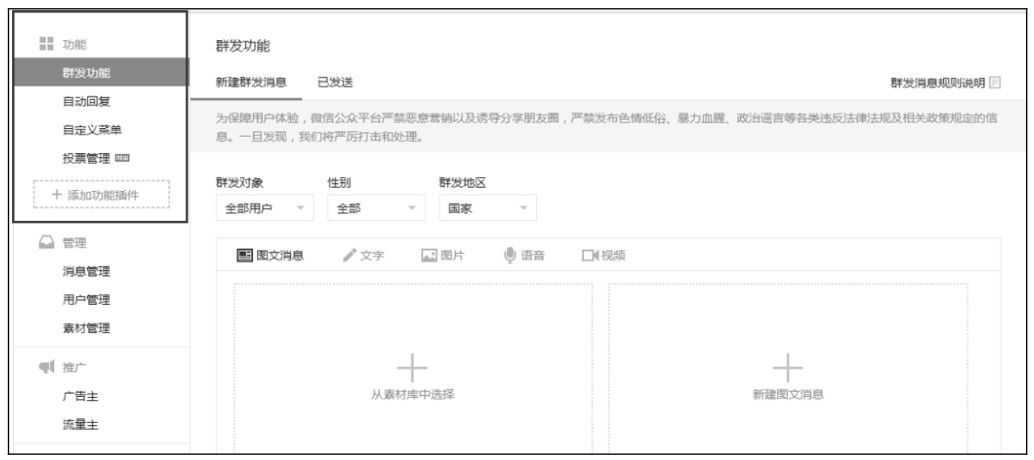Click the notice text starting 为保障用户体验
1034x460 pixels.
click(607, 129)
